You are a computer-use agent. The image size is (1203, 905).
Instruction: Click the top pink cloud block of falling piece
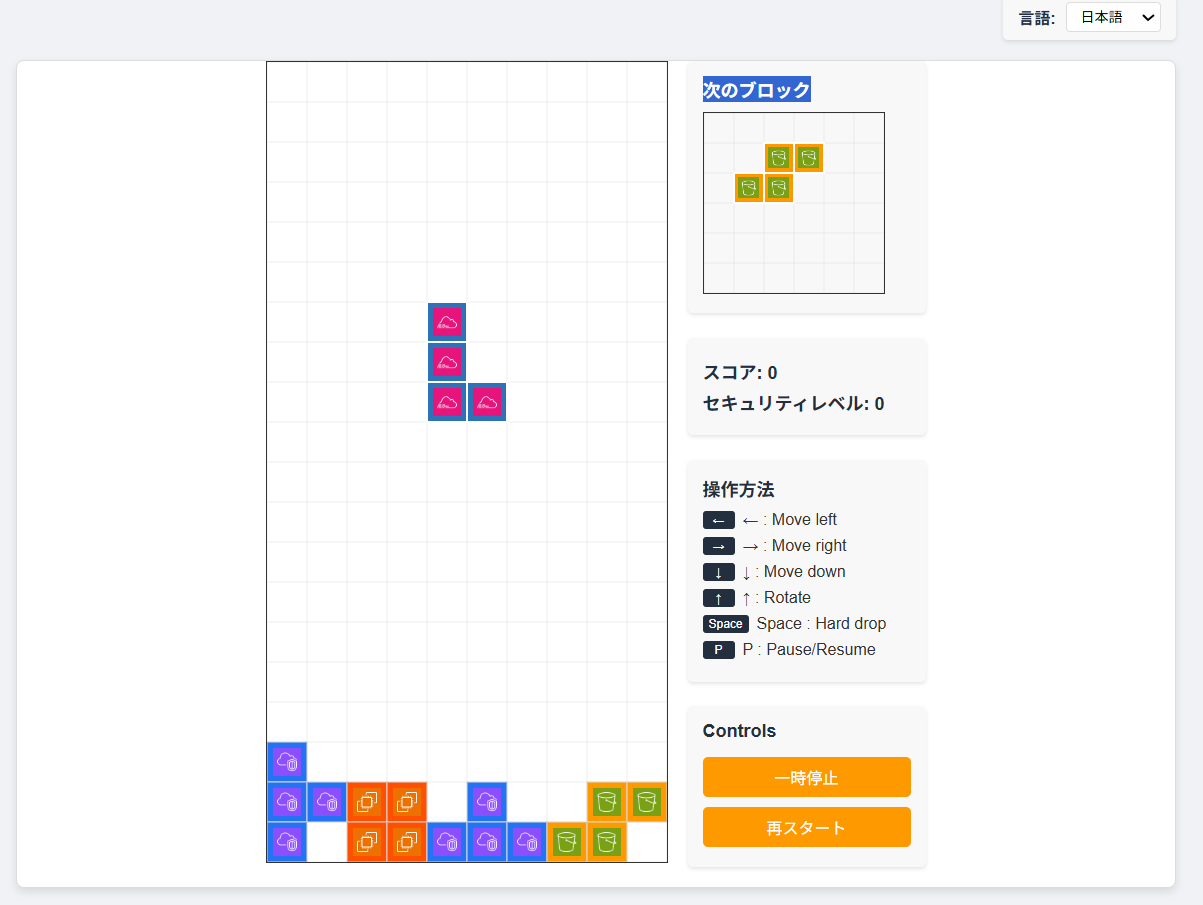click(x=447, y=322)
